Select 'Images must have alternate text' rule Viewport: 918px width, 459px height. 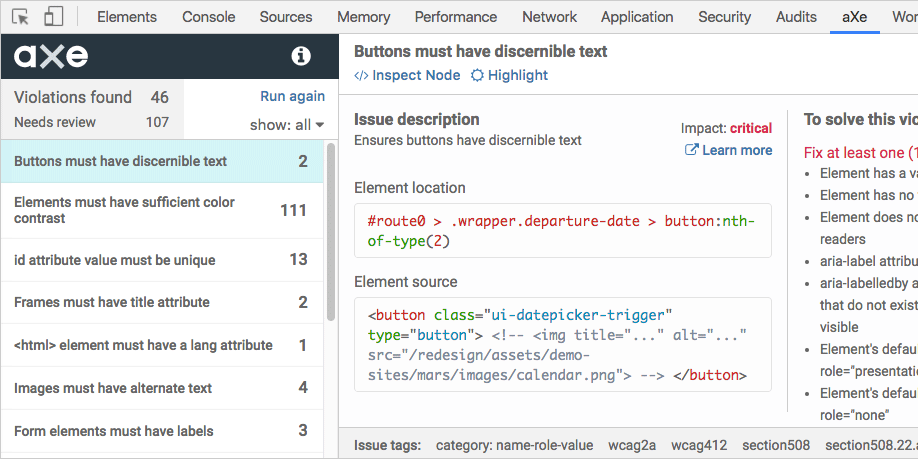pos(162,388)
